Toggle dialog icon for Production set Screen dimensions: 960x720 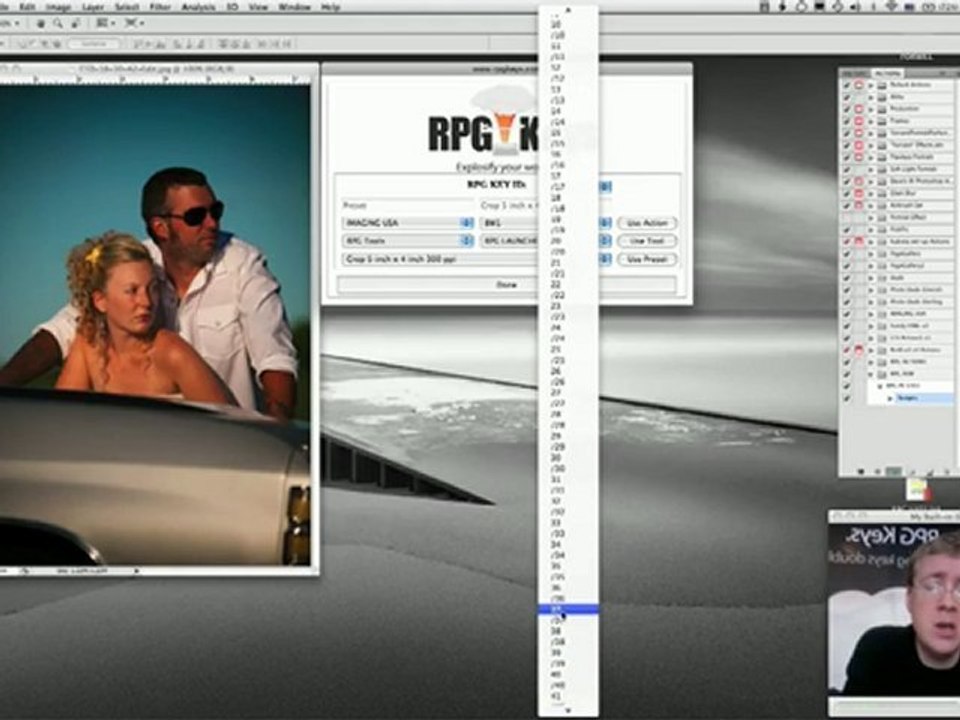pyautogui.click(x=858, y=109)
